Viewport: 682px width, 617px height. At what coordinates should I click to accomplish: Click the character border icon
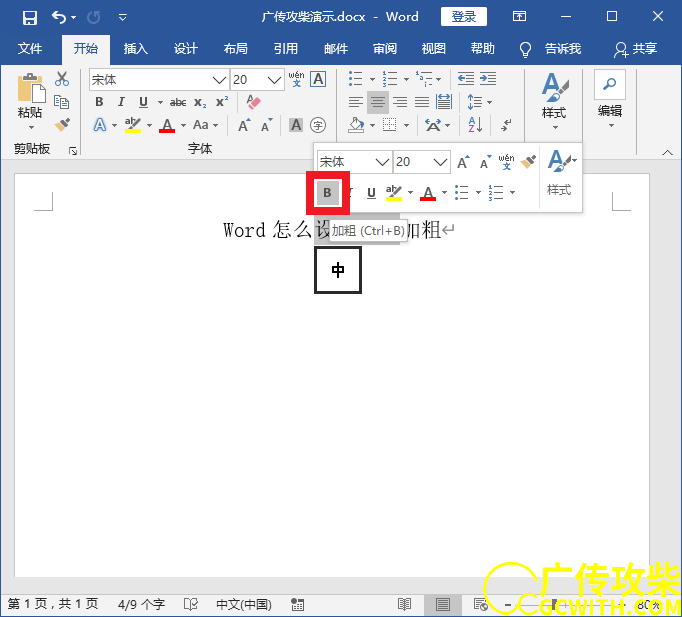318,79
